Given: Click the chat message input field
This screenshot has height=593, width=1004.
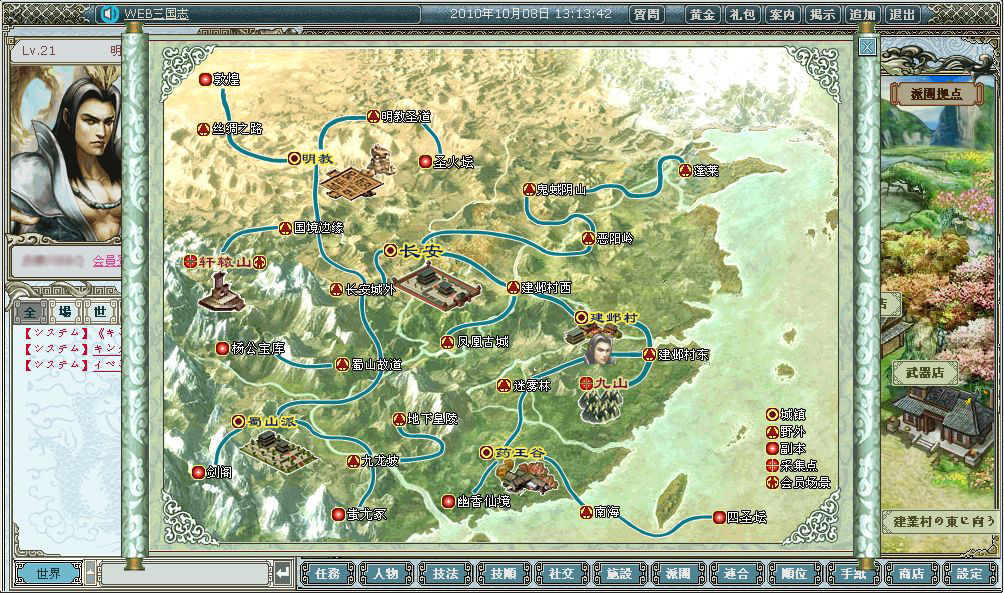Looking at the screenshot, I should pyautogui.click(x=184, y=574).
